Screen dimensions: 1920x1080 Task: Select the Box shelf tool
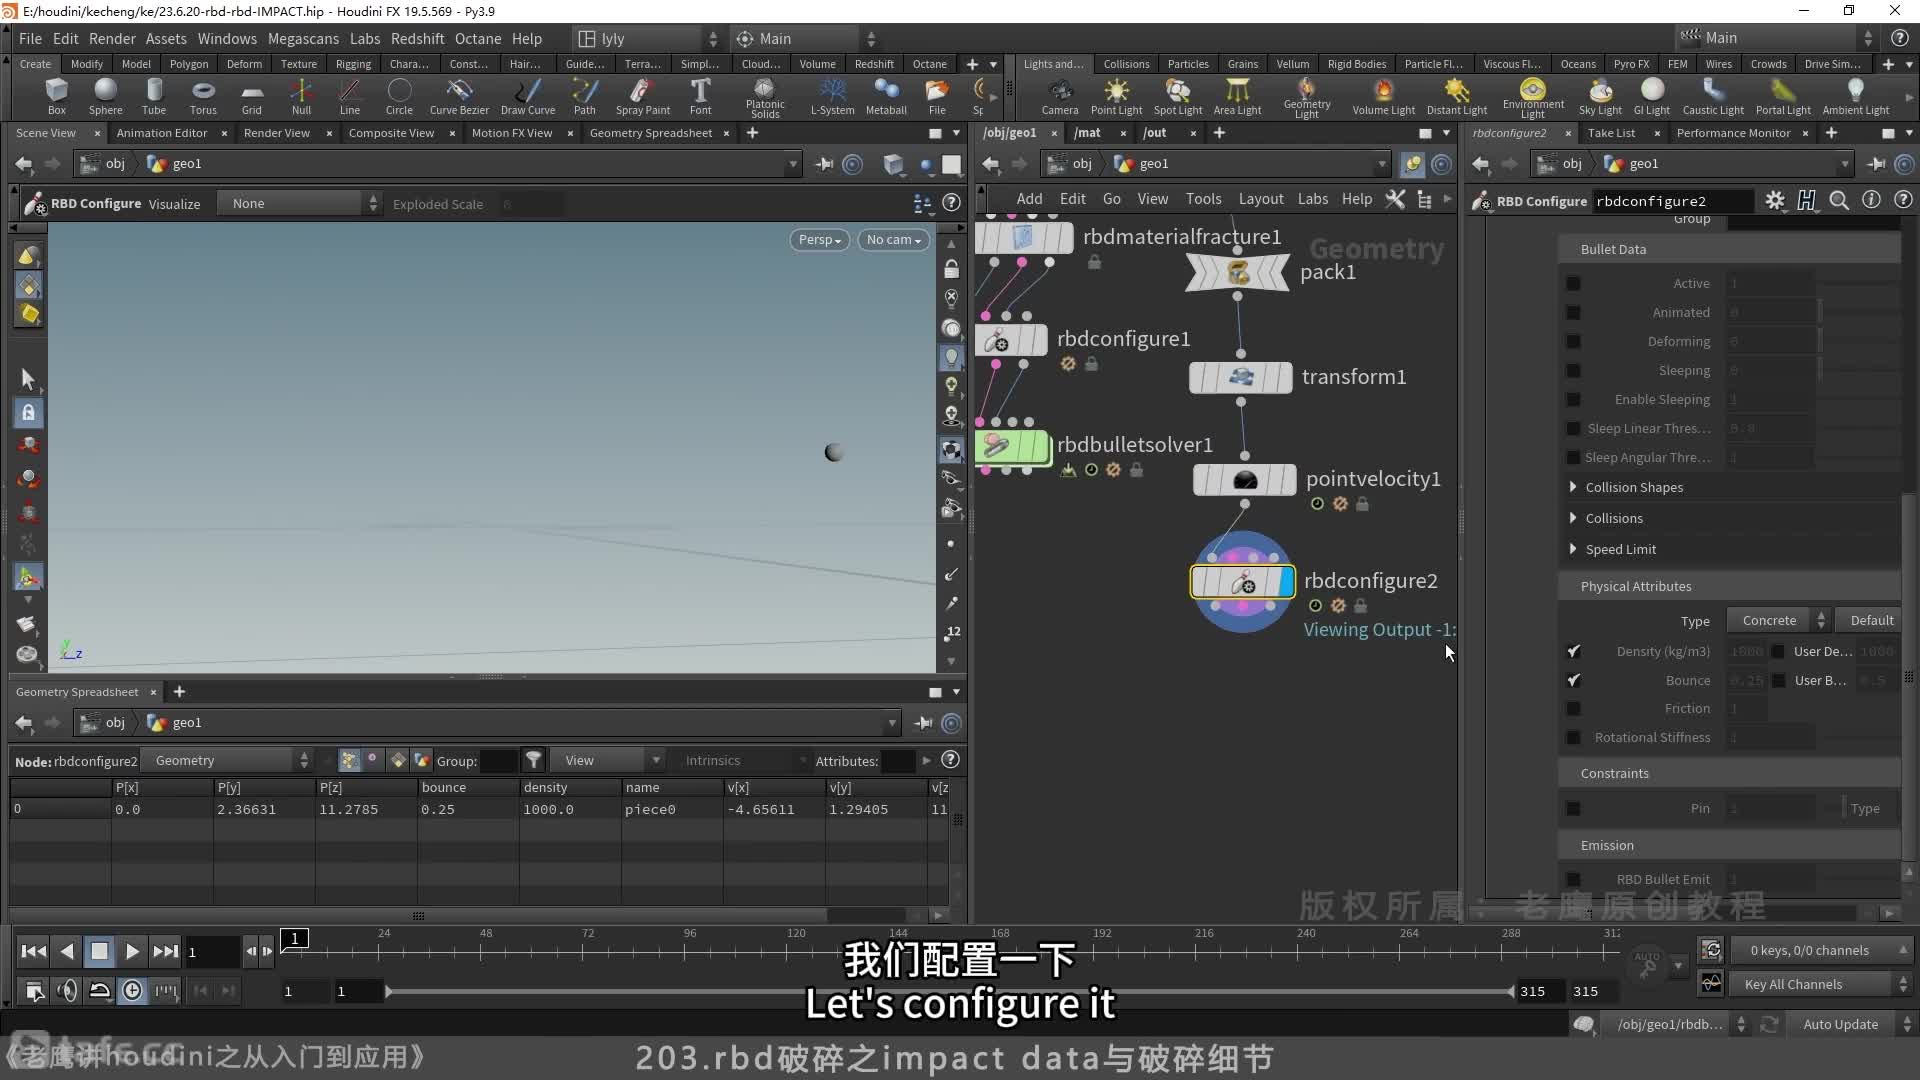(57, 96)
